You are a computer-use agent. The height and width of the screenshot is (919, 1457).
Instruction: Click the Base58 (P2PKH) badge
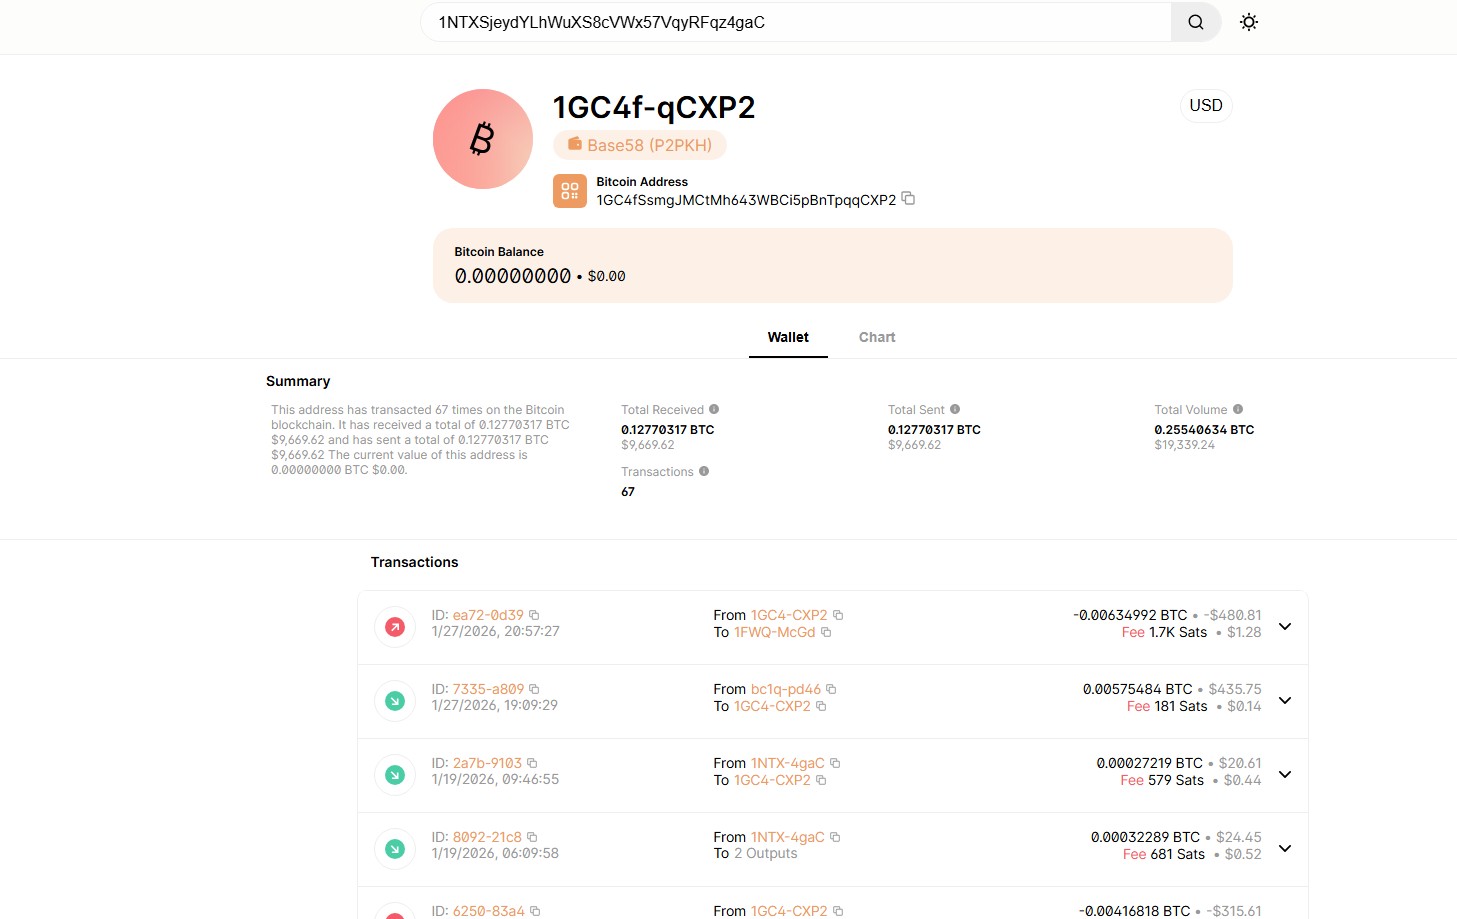coord(640,145)
